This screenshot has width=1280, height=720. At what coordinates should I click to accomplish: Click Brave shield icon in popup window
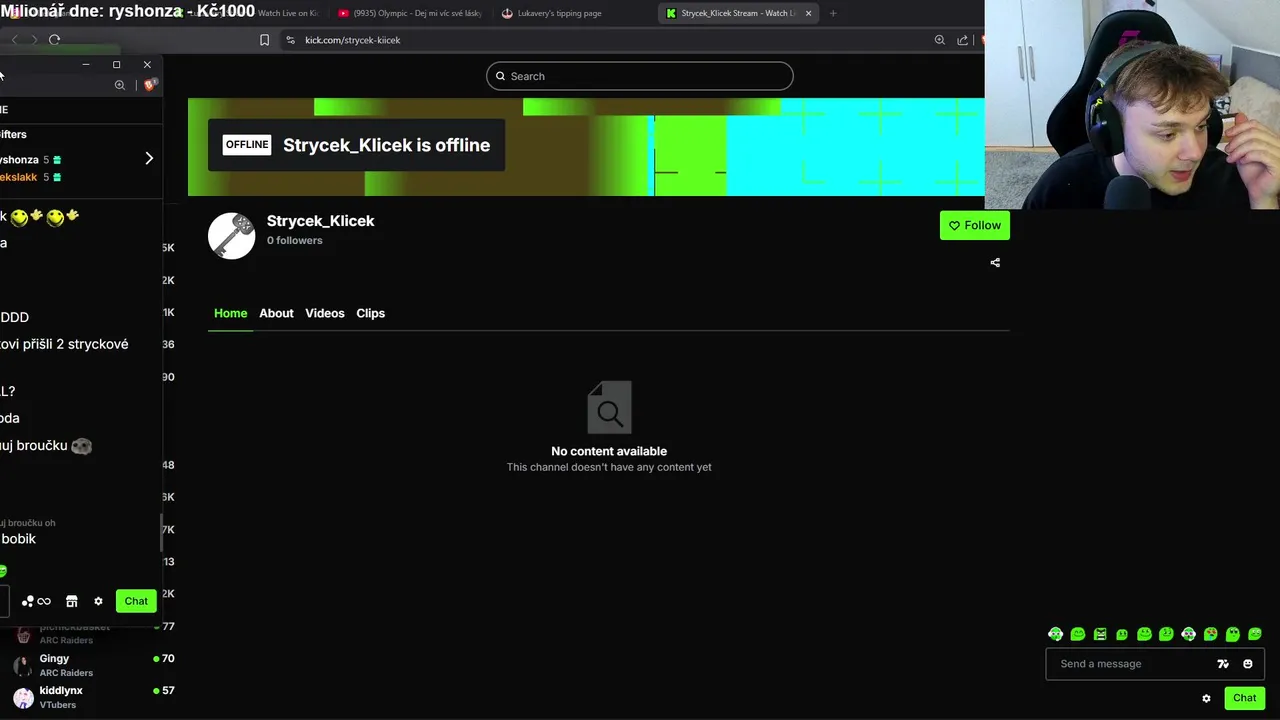pos(149,85)
